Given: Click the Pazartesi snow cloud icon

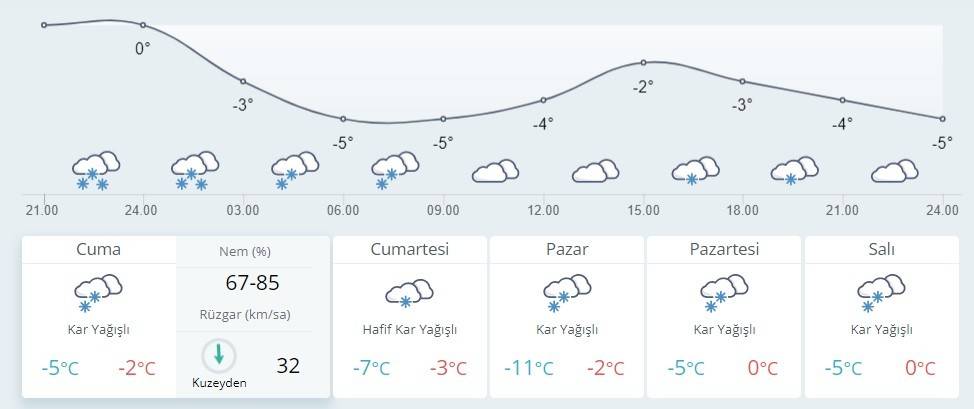Looking at the screenshot, I should 724,293.
